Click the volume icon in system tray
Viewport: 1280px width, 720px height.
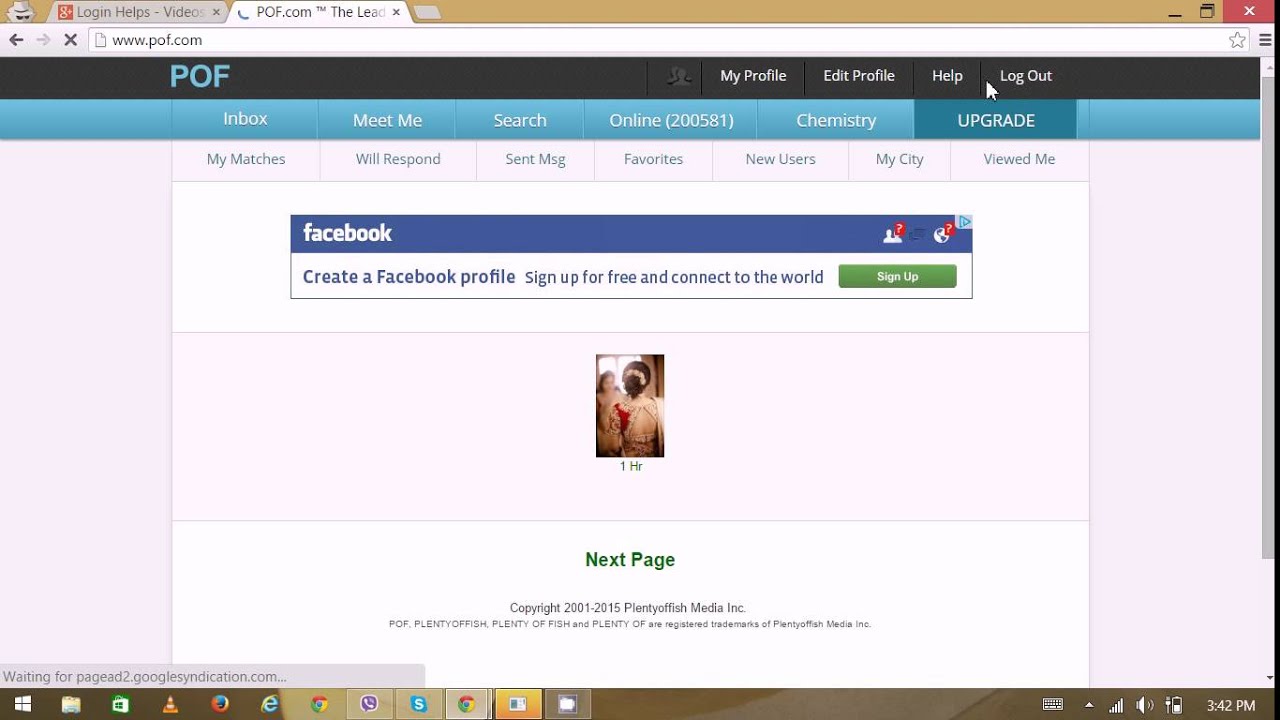point(1145,705)
